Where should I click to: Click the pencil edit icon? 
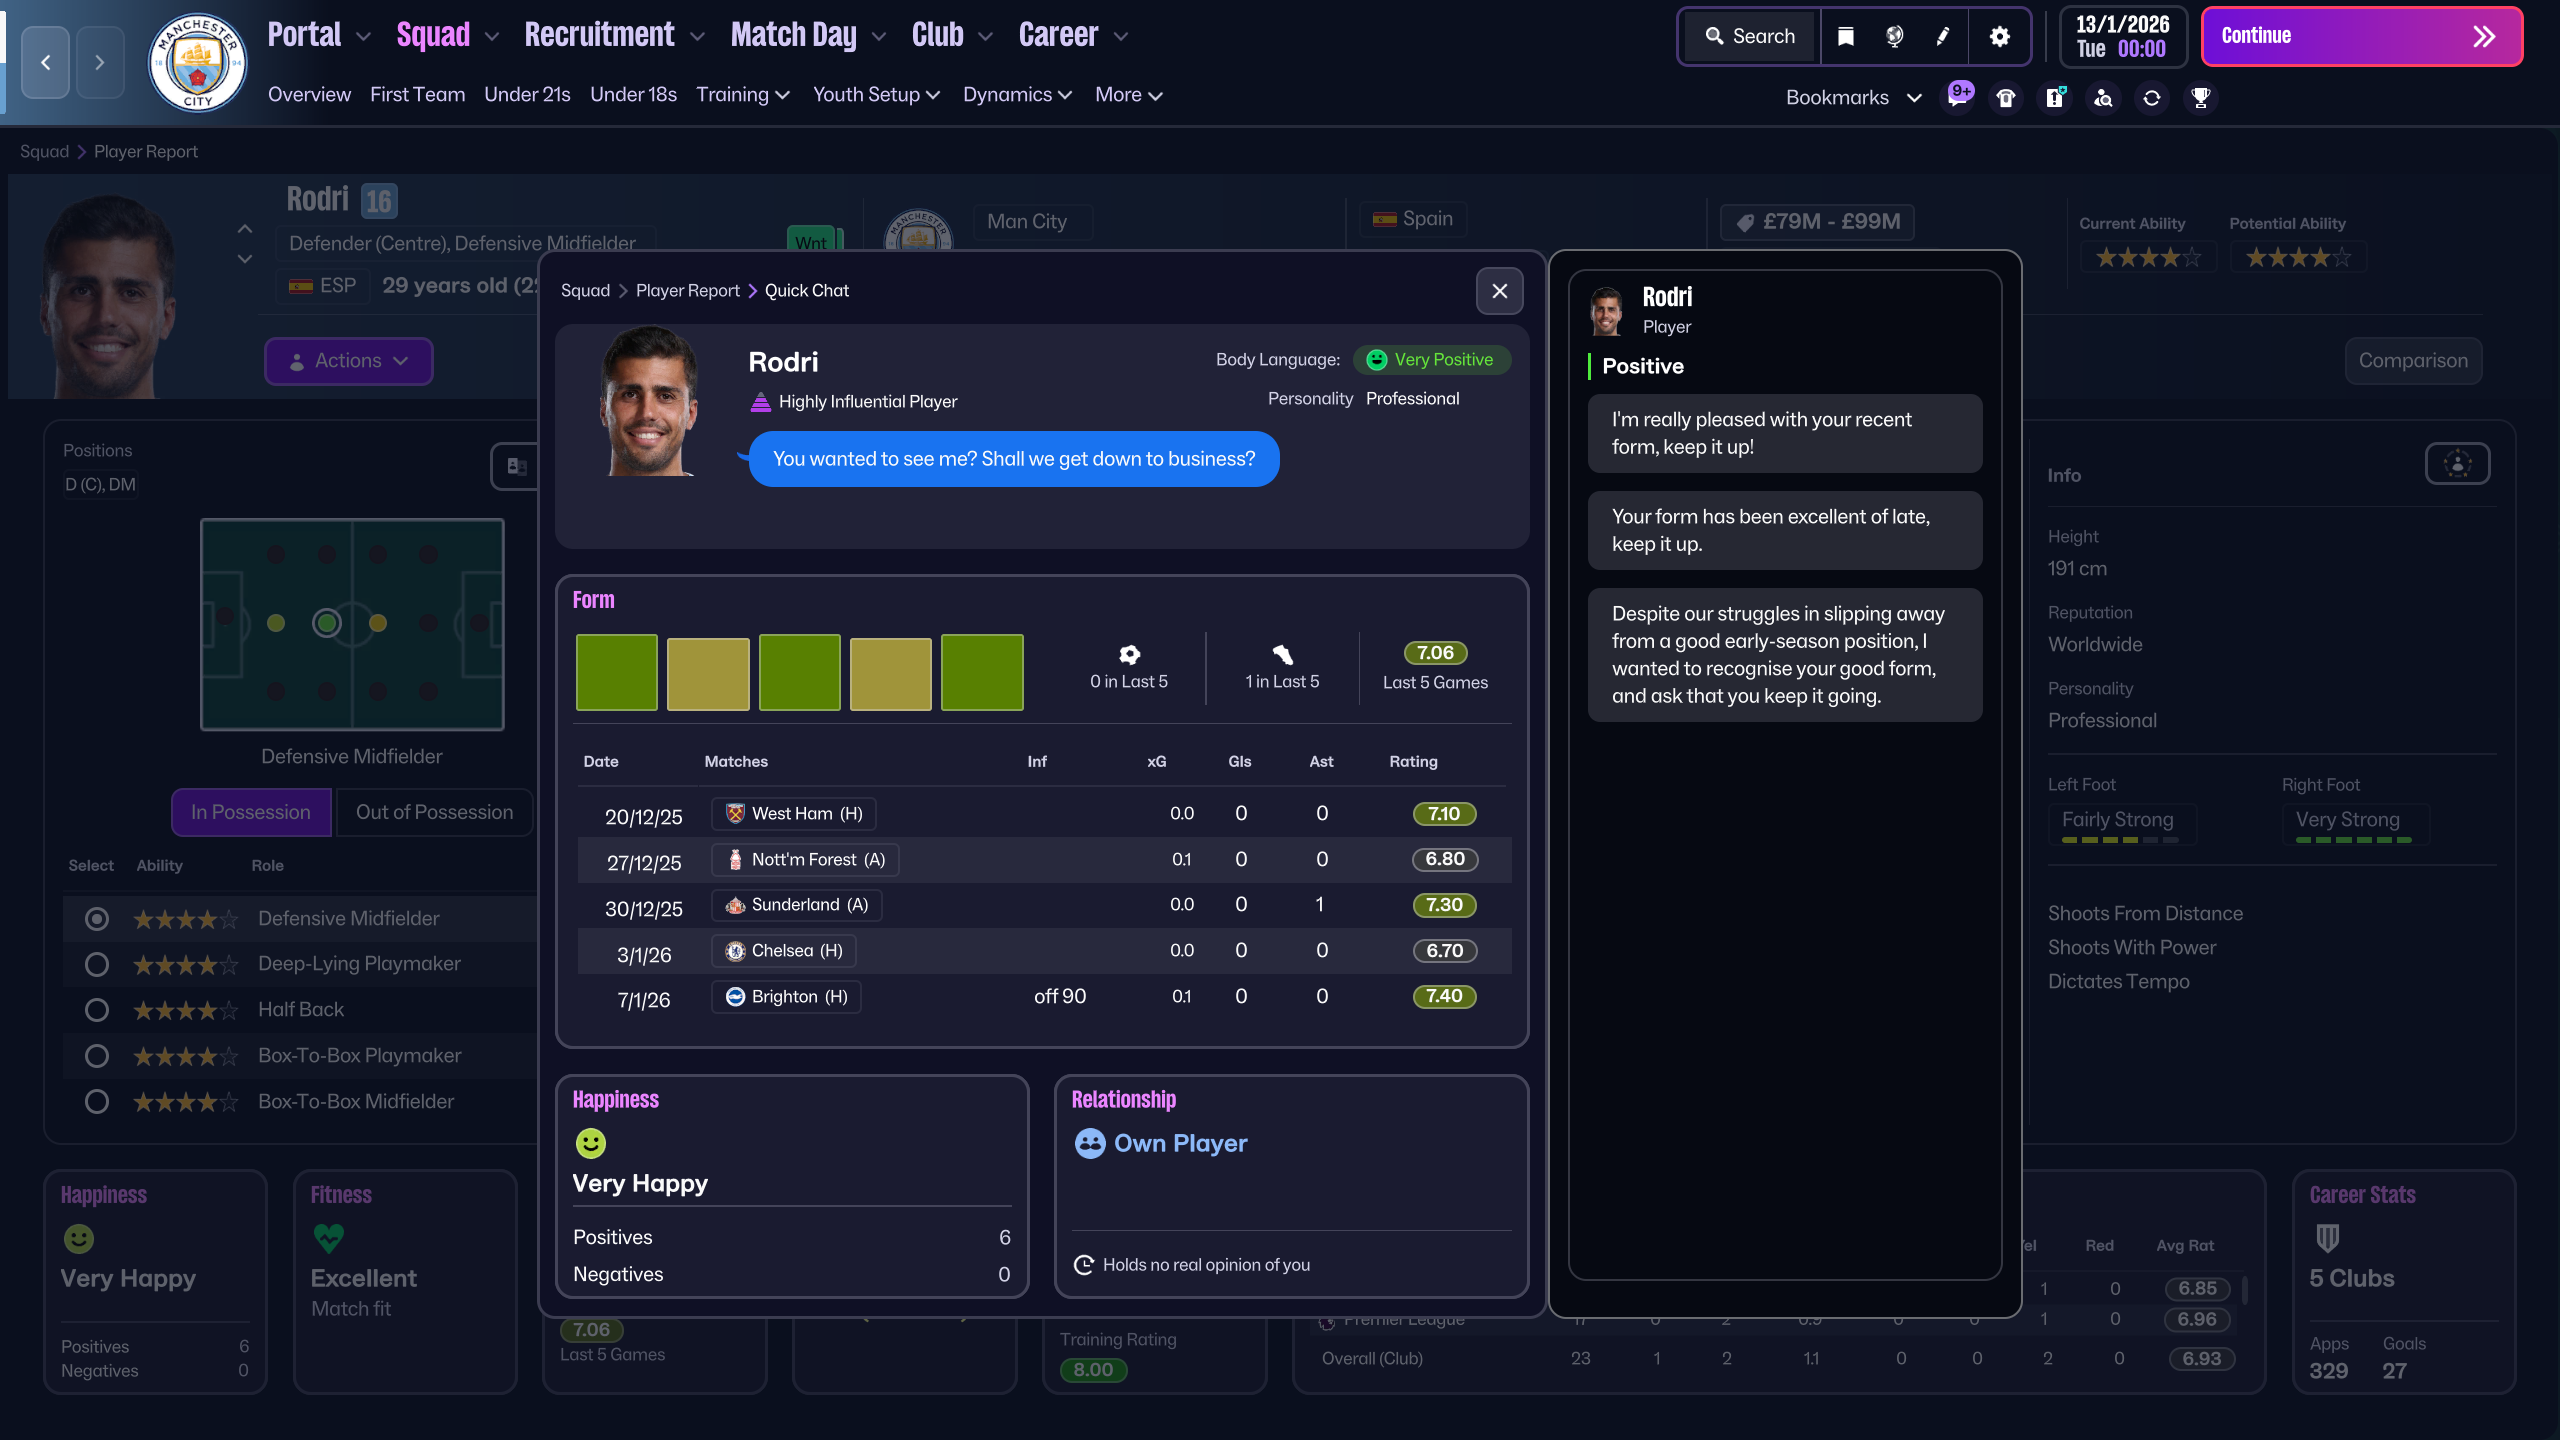point(1942,37)
